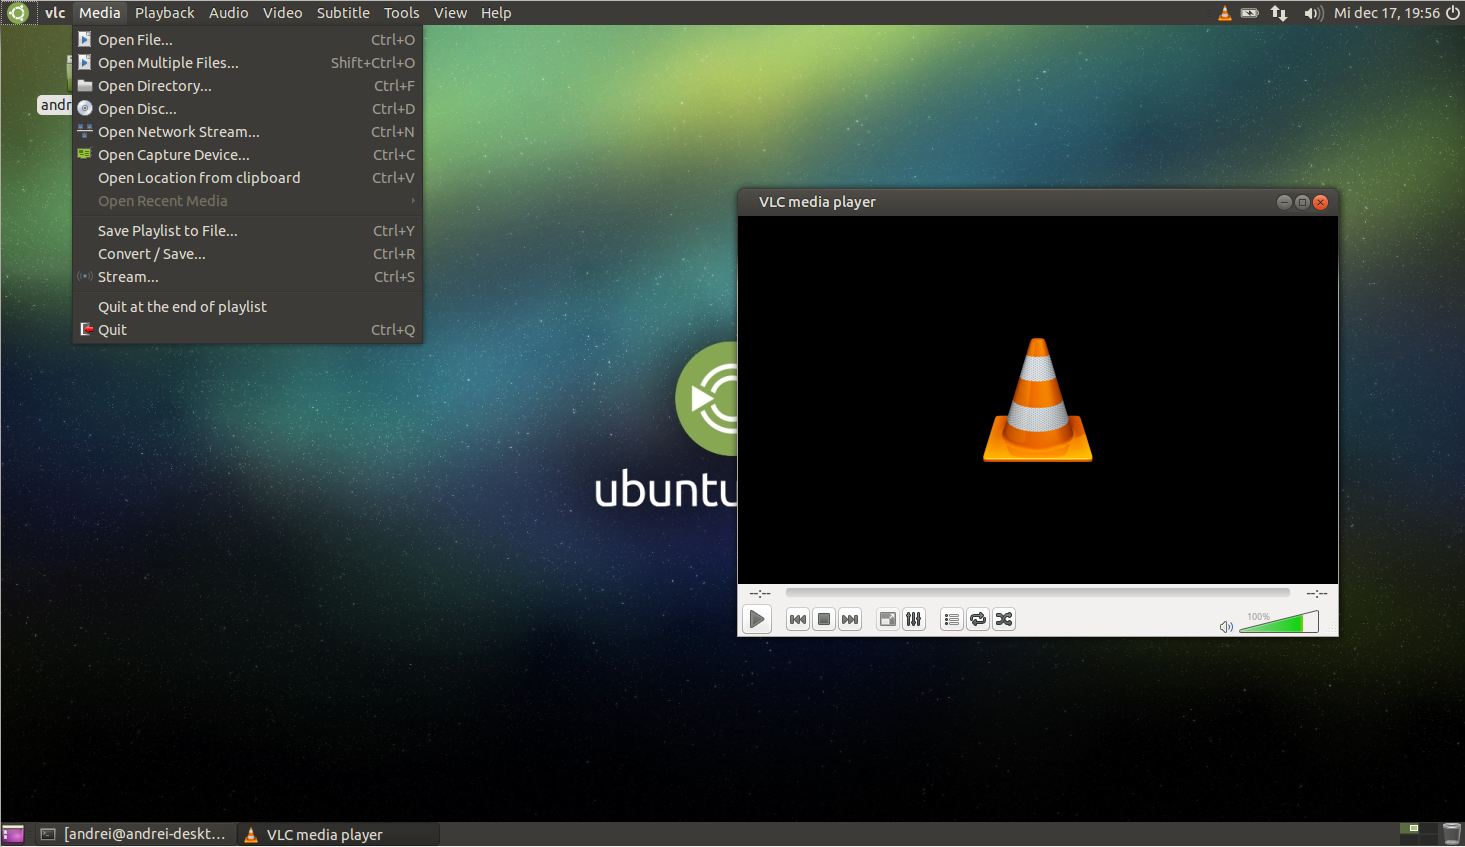The image size is (1465, 847).
Task: Open the network indicator menu
Action: (1278, 13)
